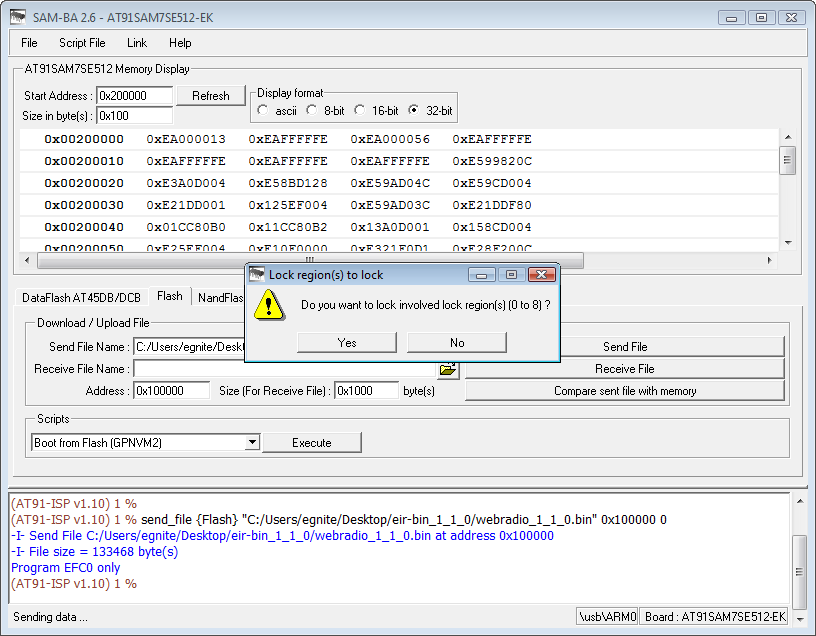Click the \usb\ARM0 status bar entry

(x=607, y=617)
